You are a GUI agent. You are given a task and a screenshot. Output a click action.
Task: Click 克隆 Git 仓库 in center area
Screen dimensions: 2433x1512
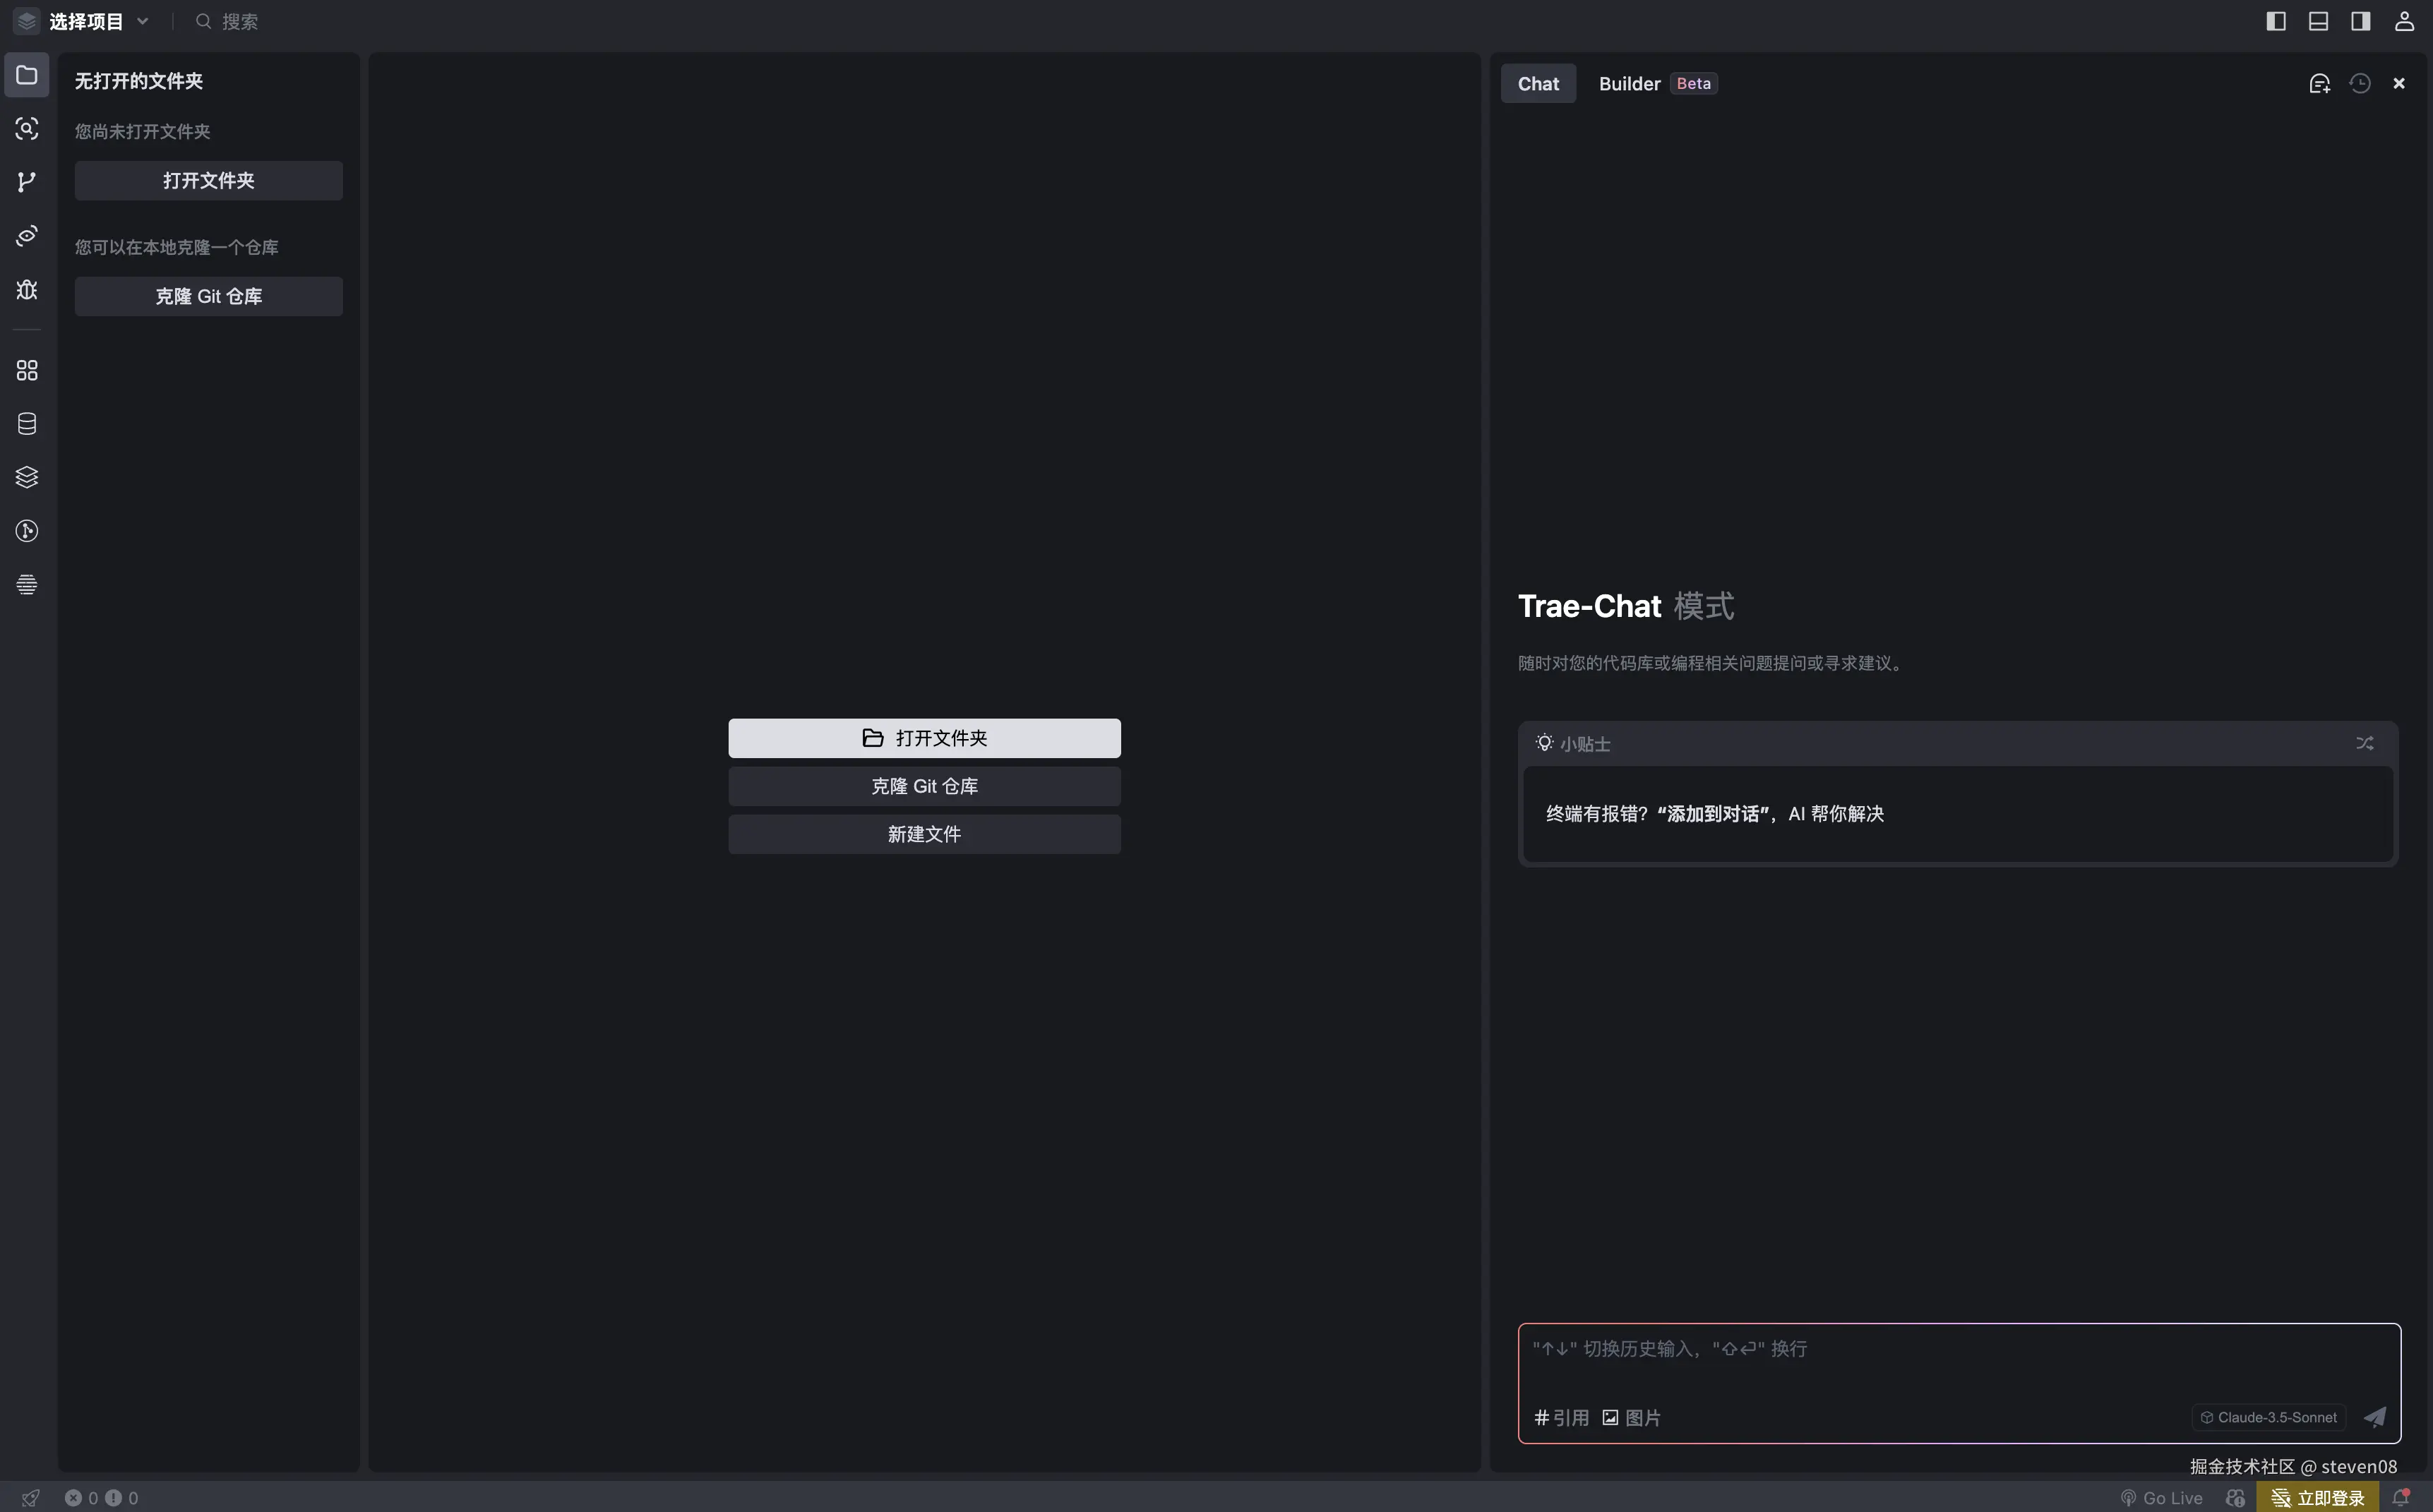click(x=924, y=786)
